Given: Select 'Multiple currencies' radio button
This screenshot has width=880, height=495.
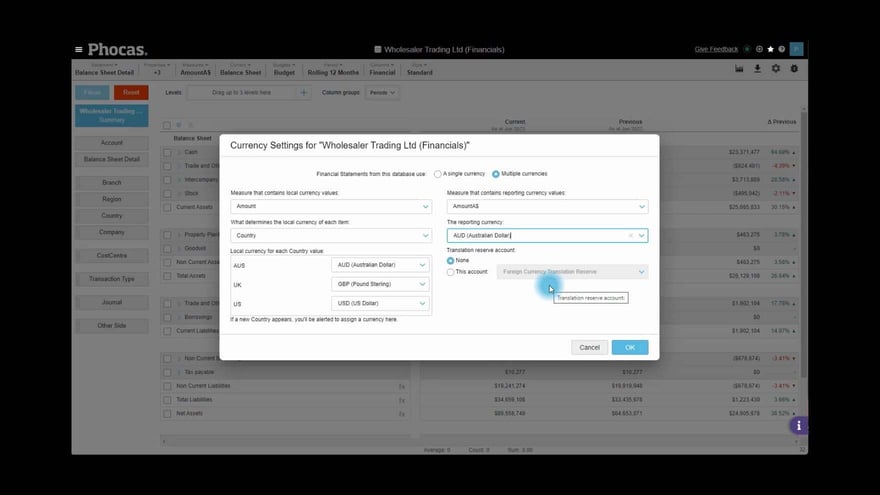Looking at the screenshot, I should coord(496,174).
